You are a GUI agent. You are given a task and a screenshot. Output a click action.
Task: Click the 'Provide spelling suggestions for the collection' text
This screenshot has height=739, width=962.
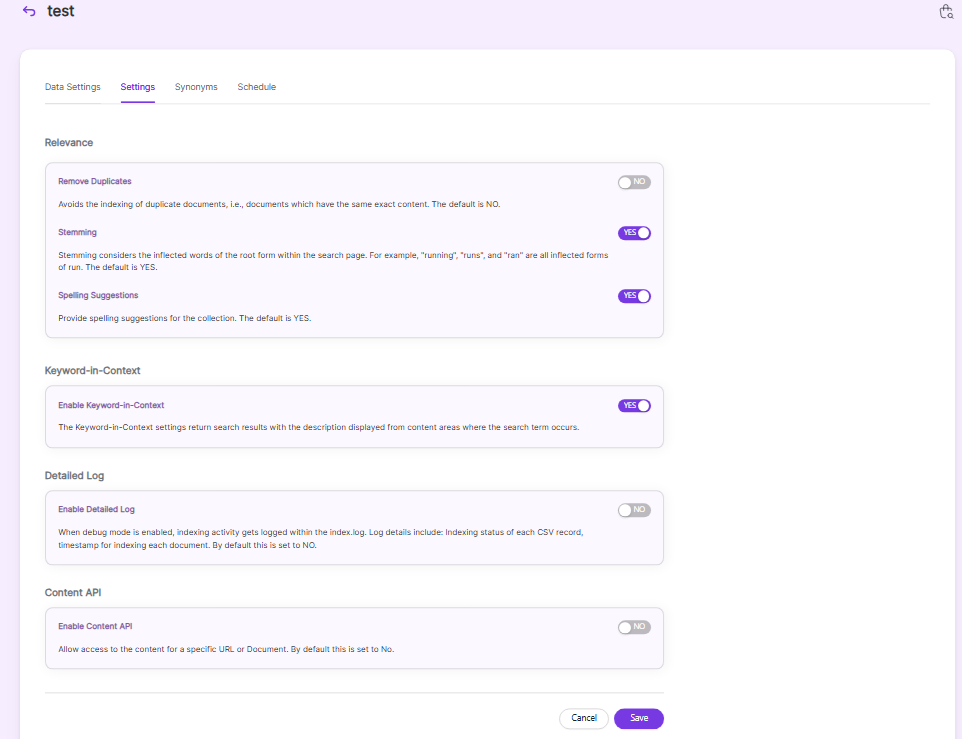tap(185, 318)
